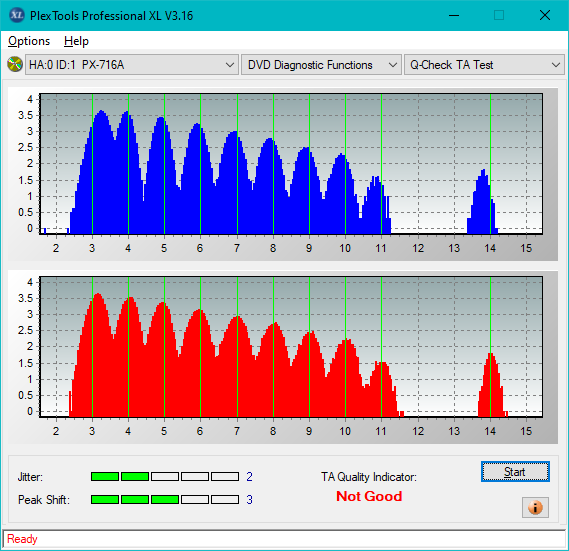Click the orange info icon button
This screenshot has height=551, width=569.
535,507
